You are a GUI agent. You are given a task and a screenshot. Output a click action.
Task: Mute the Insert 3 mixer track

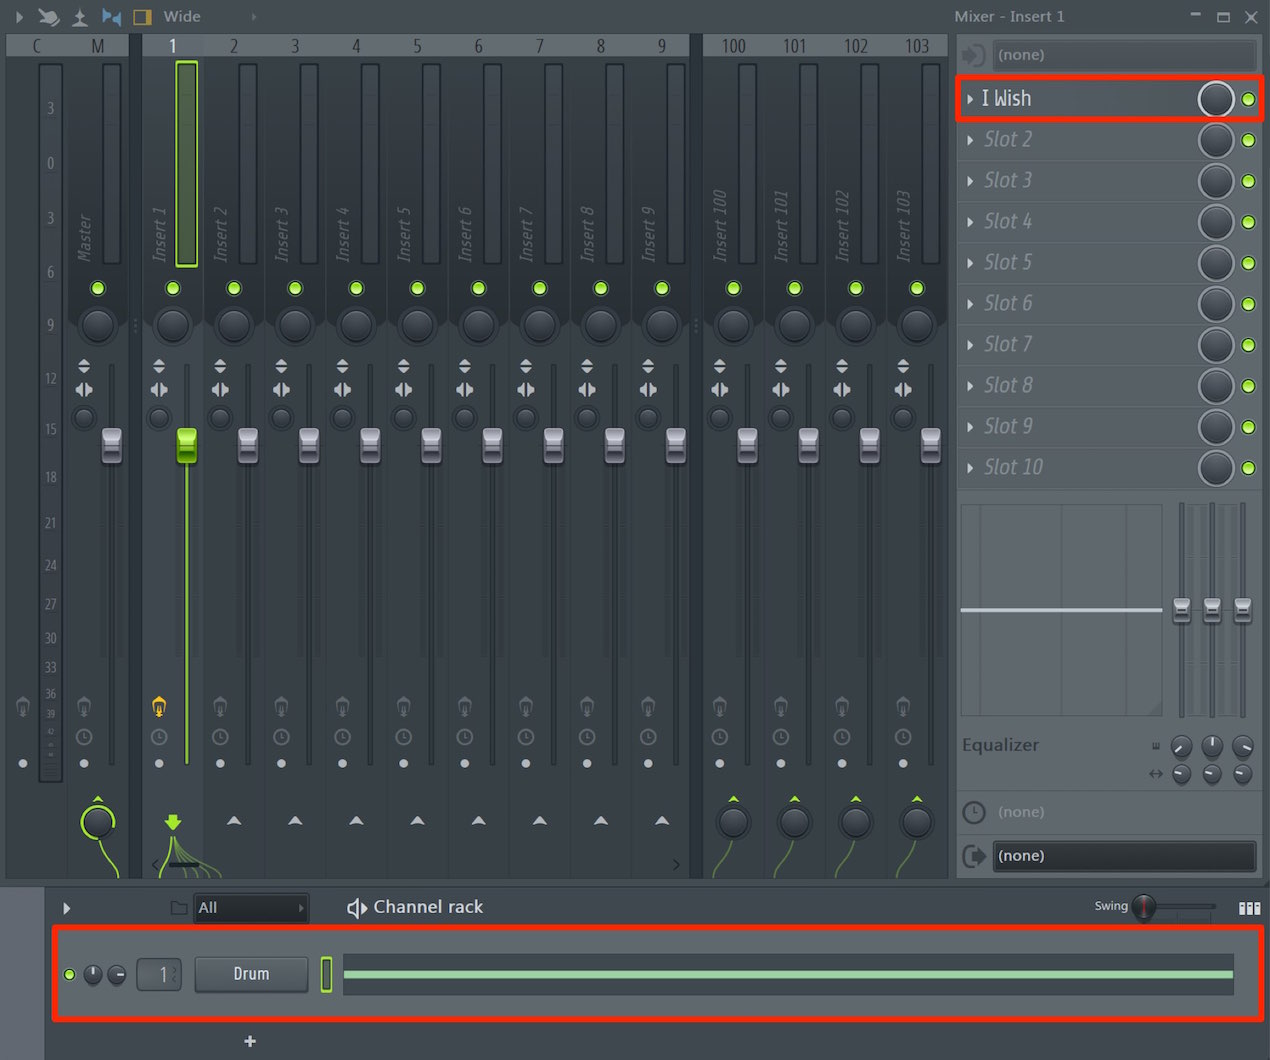click(295, 288)
